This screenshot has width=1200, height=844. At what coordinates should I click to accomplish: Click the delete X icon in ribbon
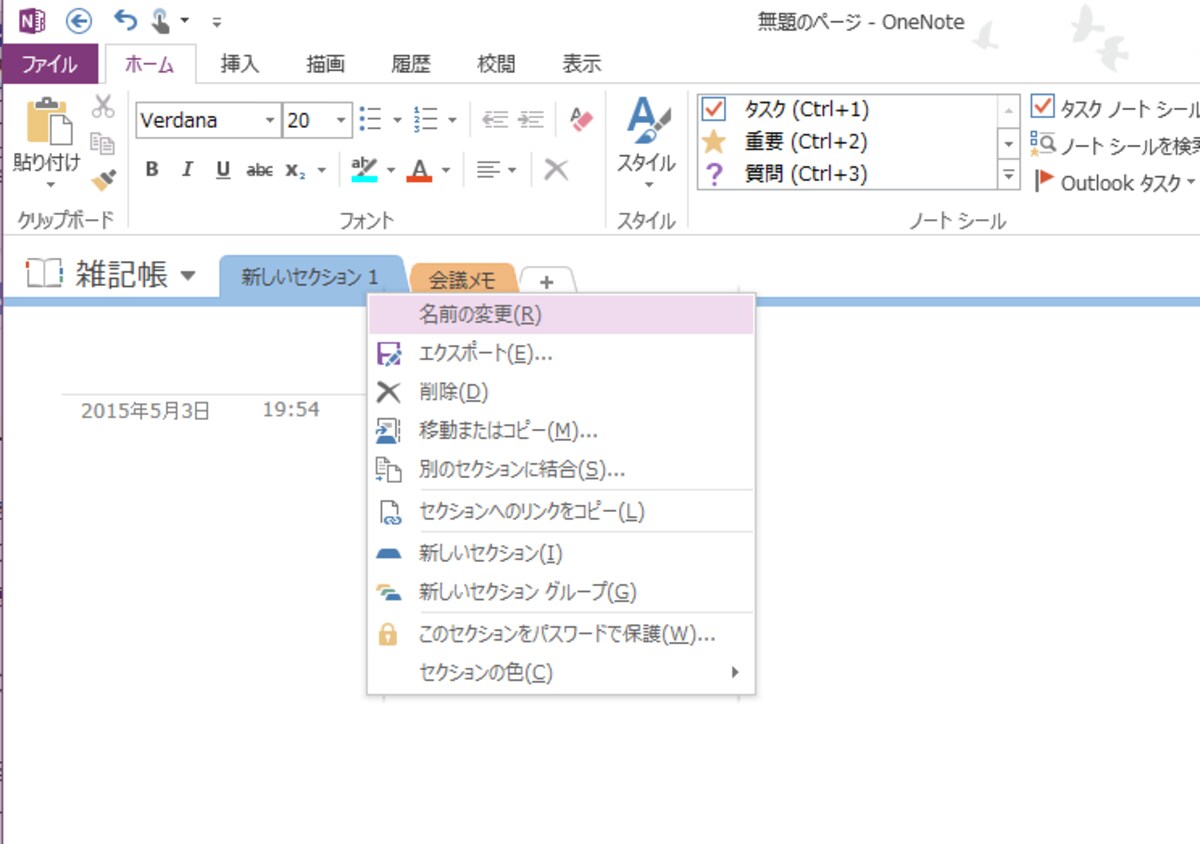point(556,170)
